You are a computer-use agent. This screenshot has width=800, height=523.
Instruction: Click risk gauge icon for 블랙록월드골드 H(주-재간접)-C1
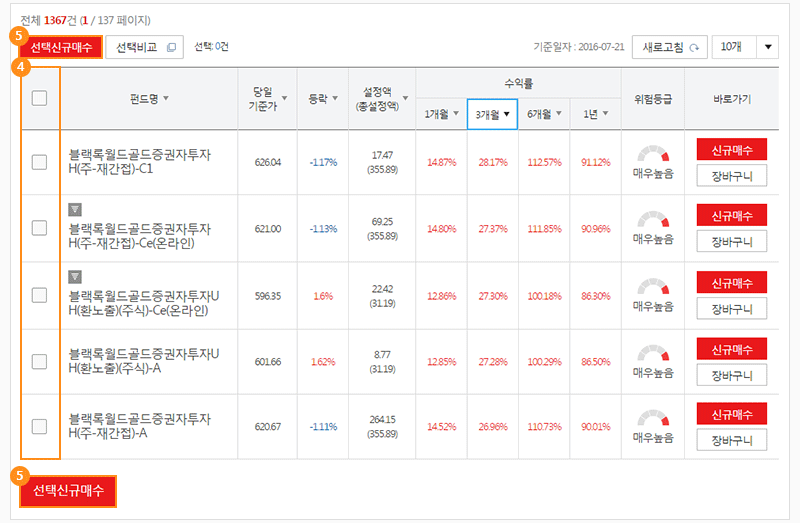tap(653, 154)
